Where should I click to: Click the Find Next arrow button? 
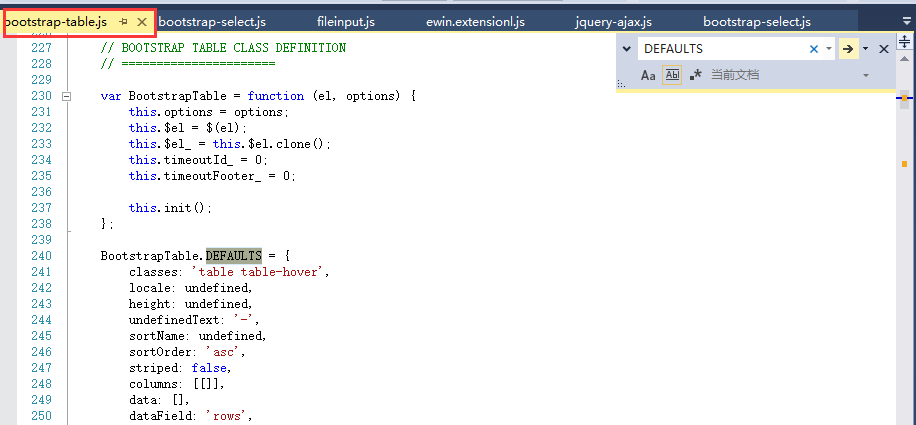coord(848,49)
